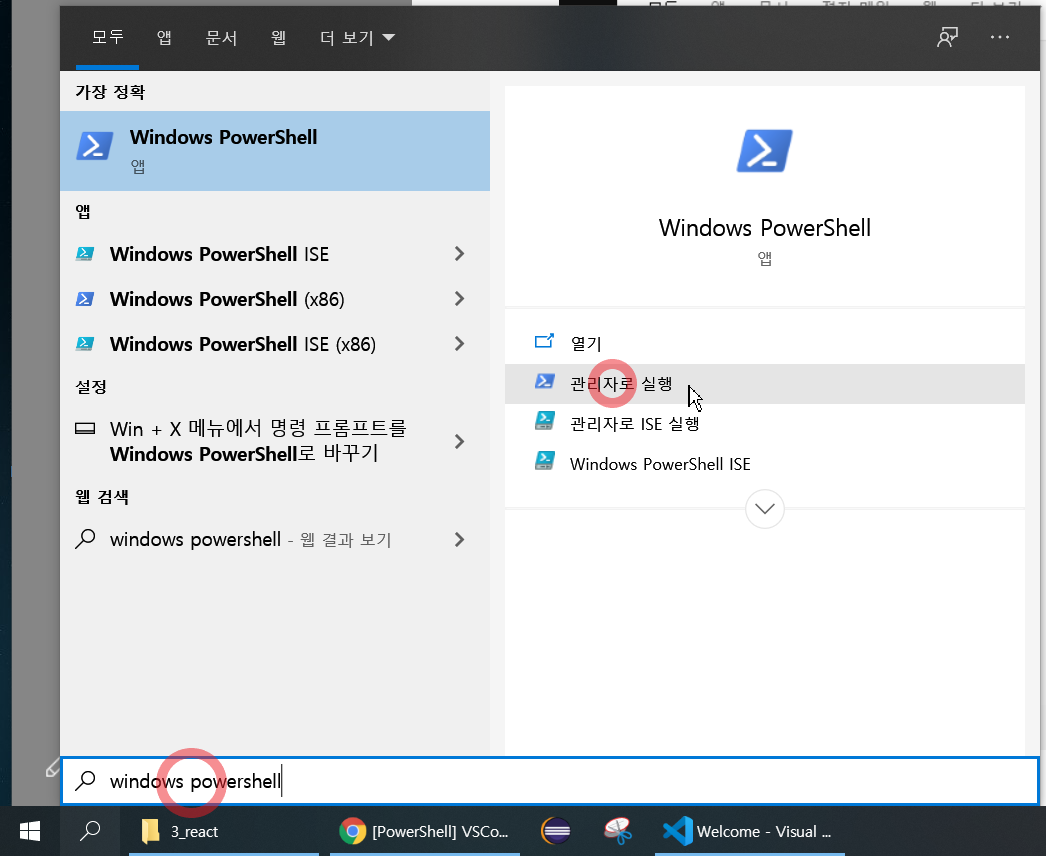The image size is (1046, 856).
Task: Click the search box magnifier icon
Action: tap(85, 781)
